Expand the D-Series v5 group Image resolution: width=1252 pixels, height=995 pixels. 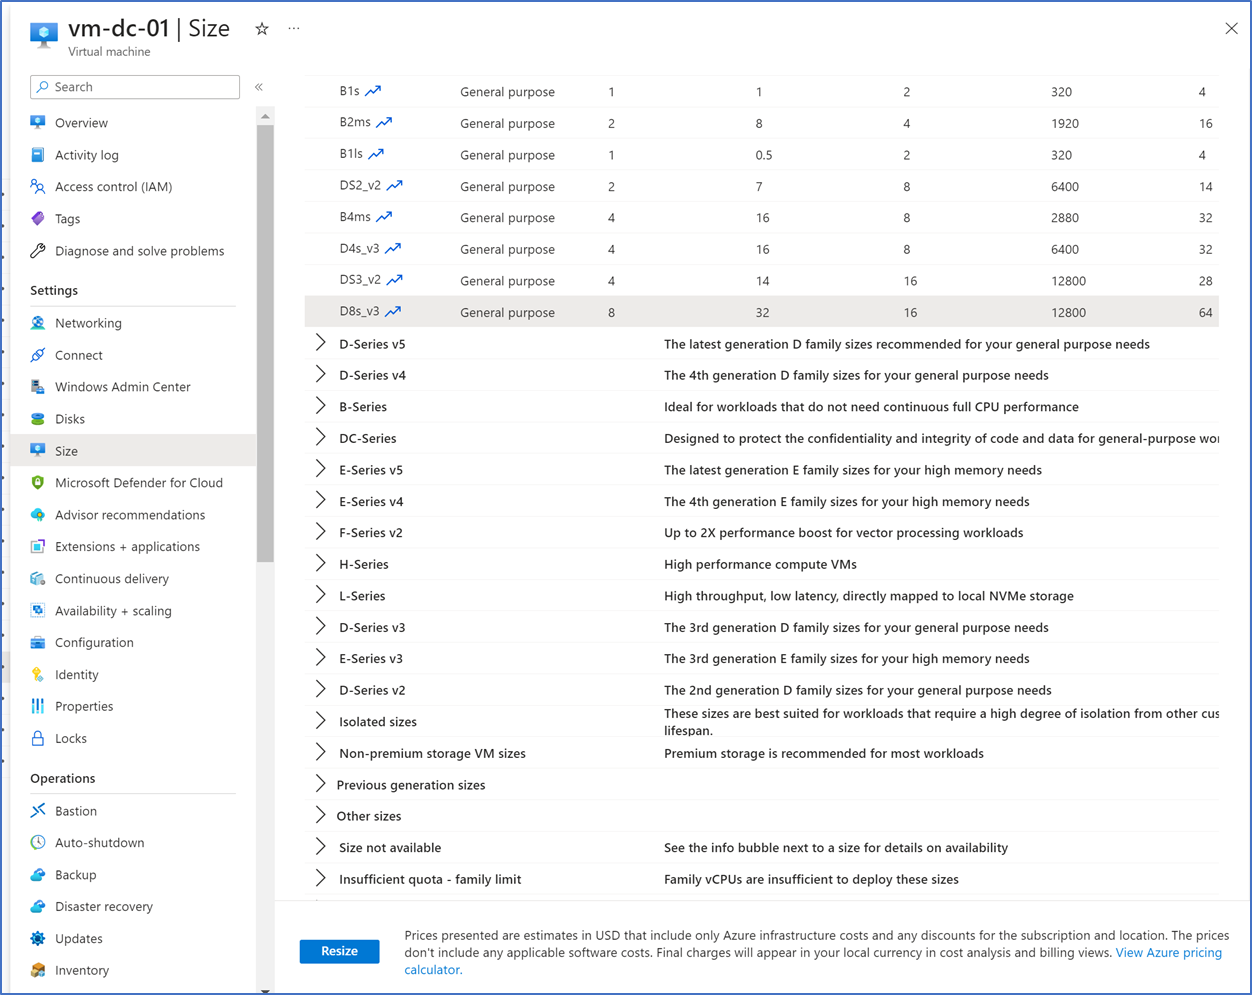tap(320, 343)
